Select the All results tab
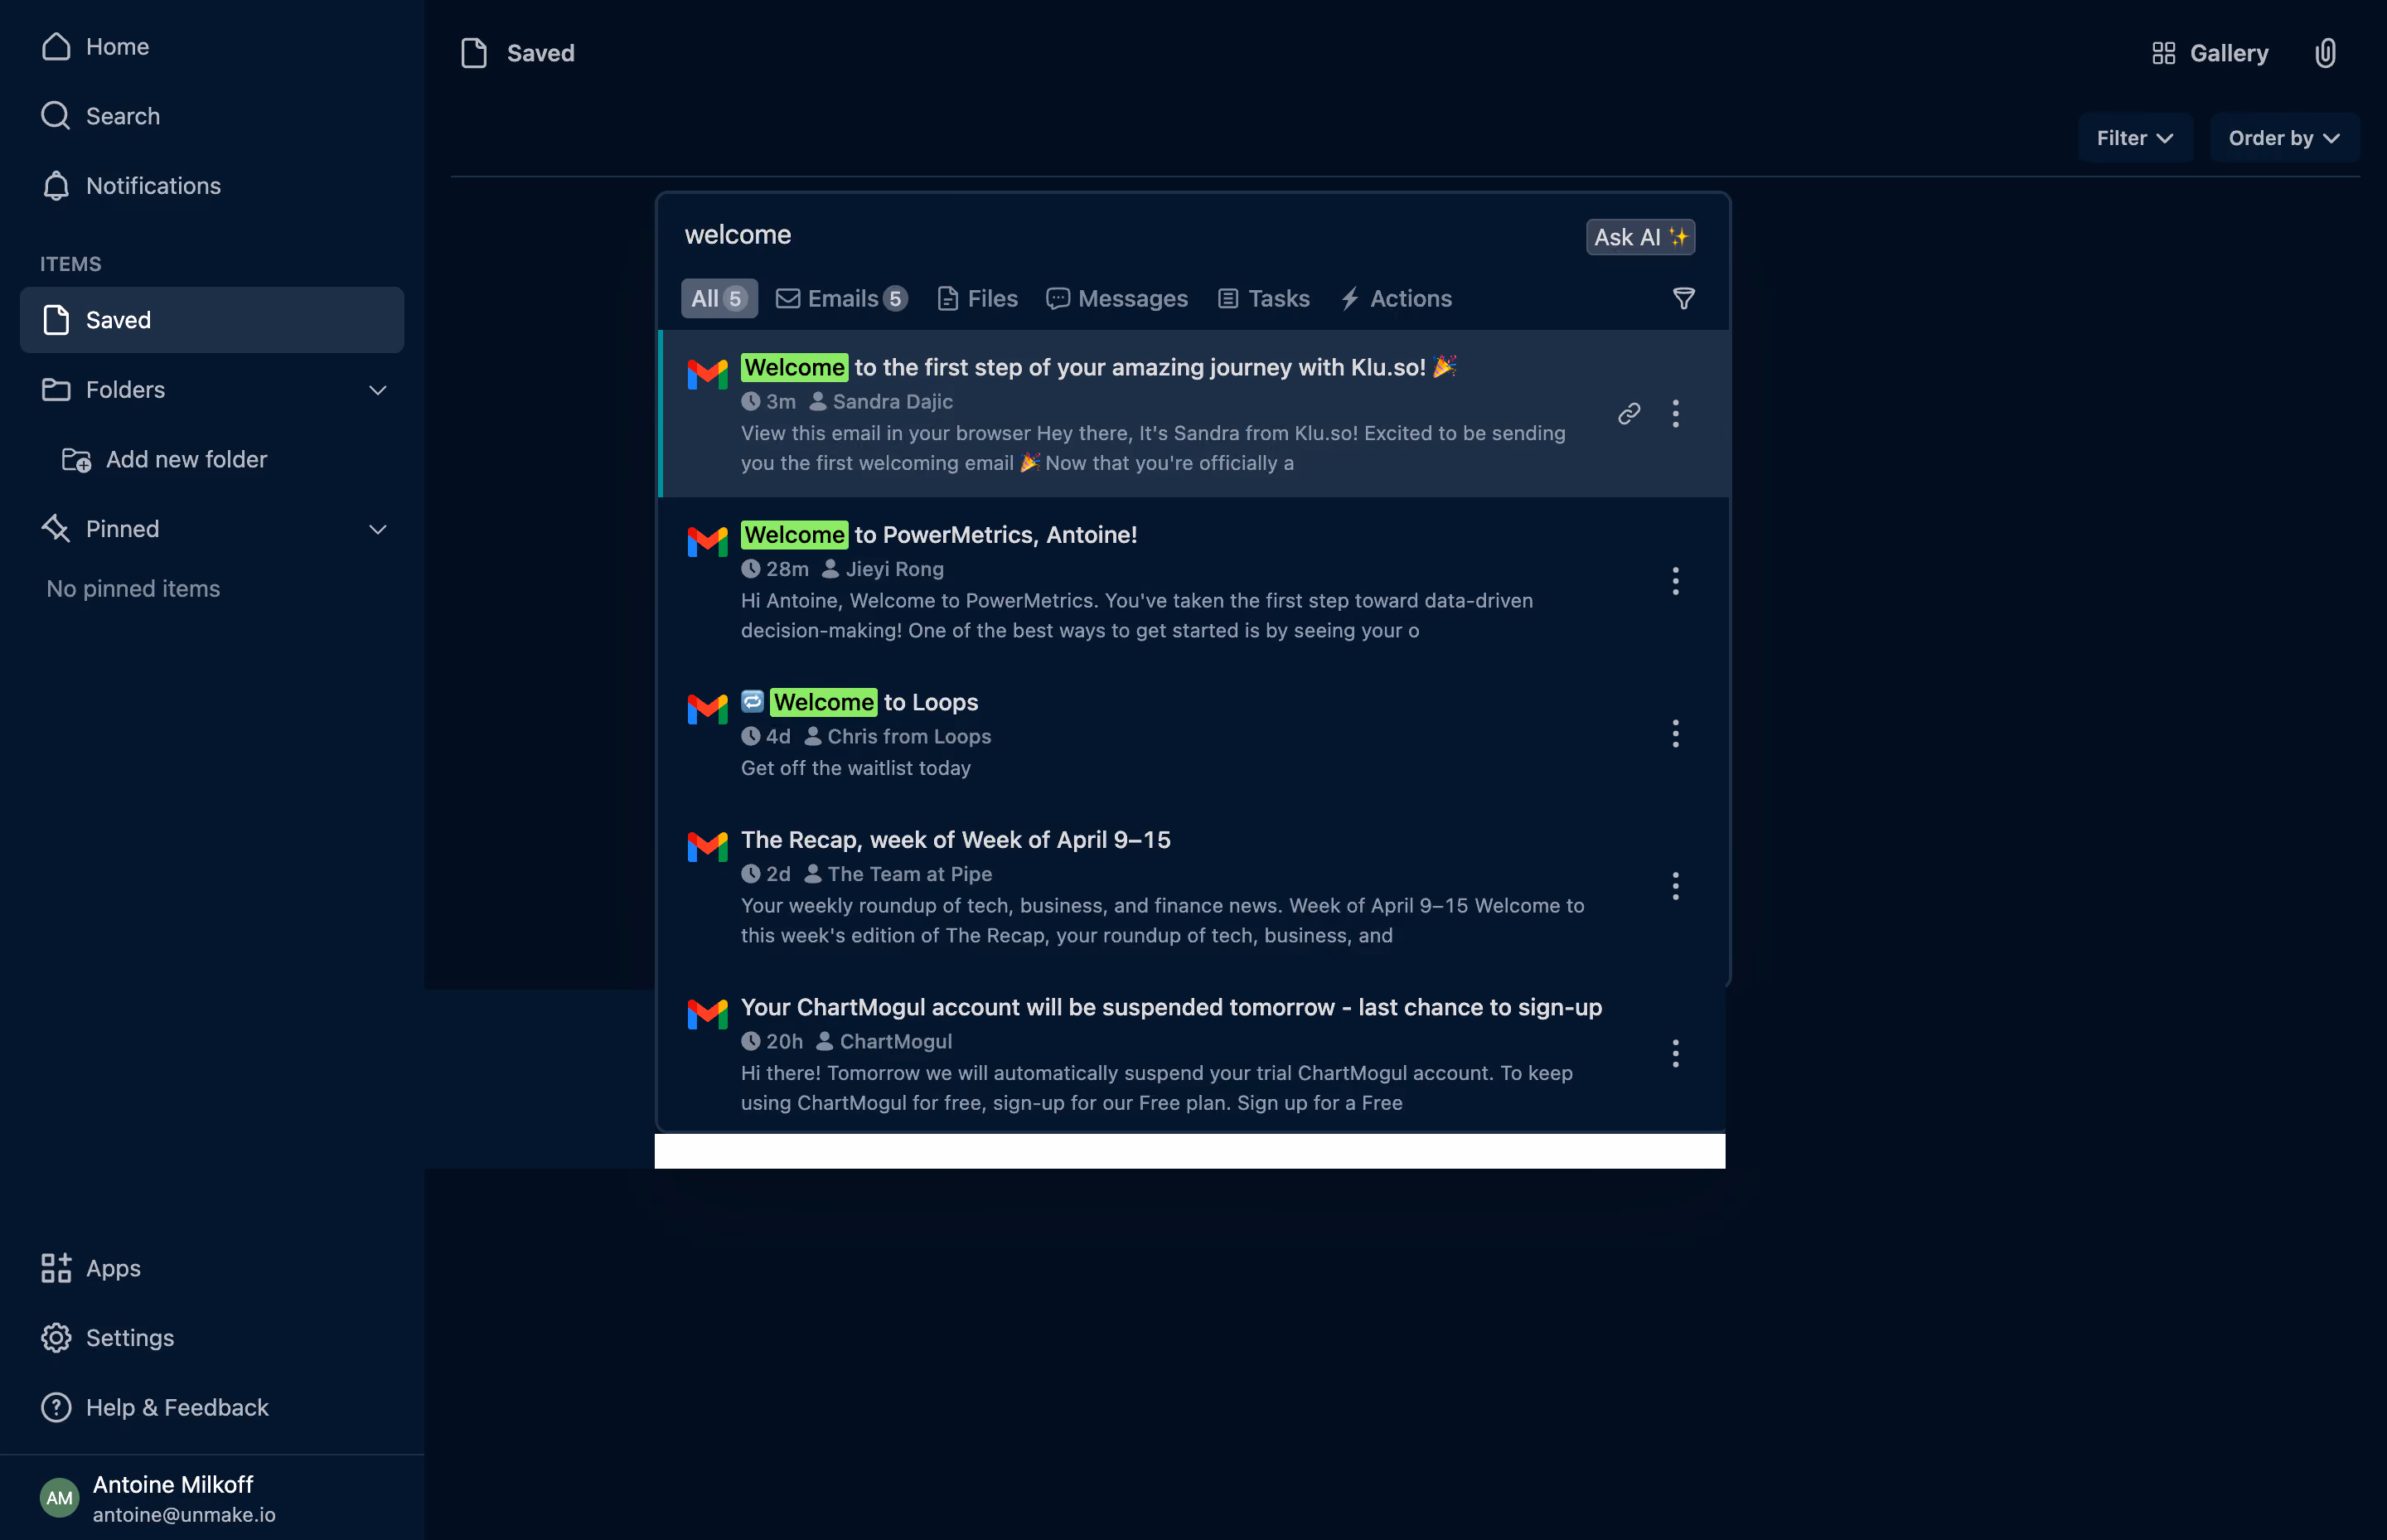Image resolution: width=2387 pixels, height=1540 pixels. point(719,298)
